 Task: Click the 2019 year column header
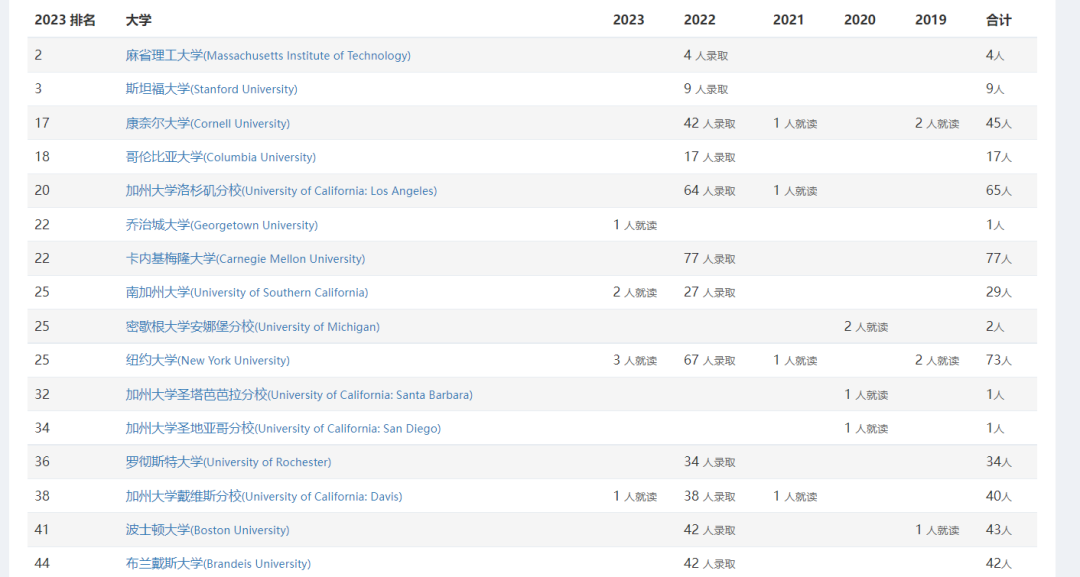(931, 20)
